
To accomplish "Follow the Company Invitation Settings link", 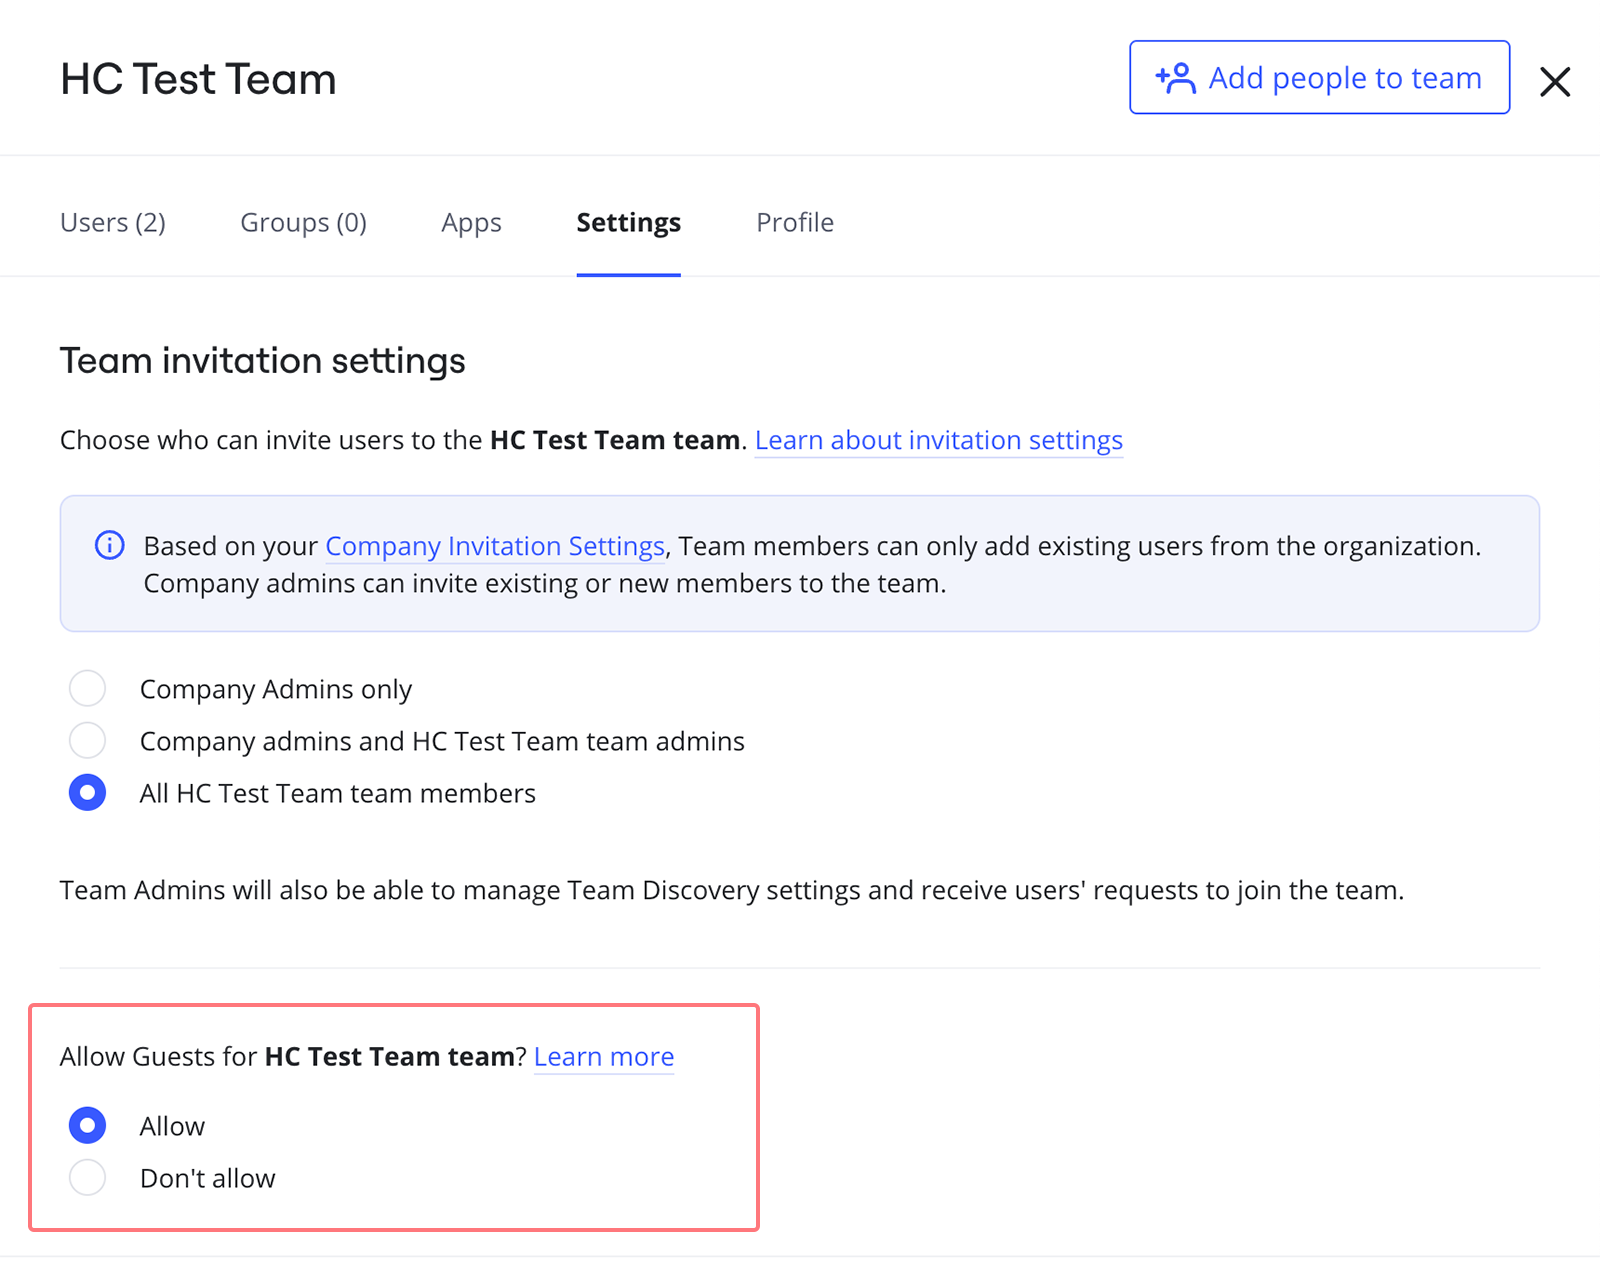I will point(495,546).
